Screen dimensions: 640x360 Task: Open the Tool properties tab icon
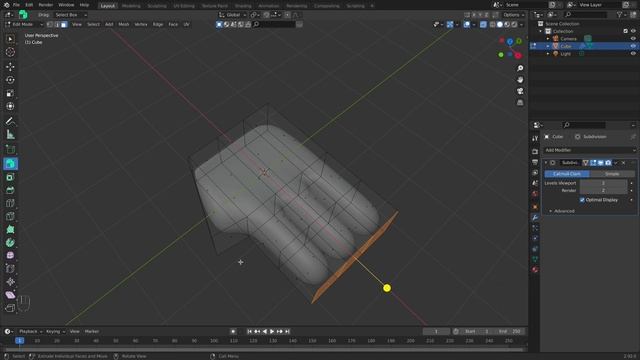[535, 139]
